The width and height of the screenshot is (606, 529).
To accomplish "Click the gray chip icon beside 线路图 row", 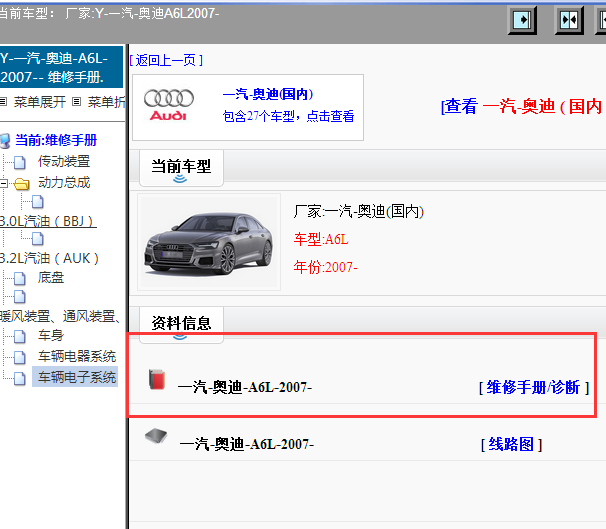I will click(x=156, y=437).
